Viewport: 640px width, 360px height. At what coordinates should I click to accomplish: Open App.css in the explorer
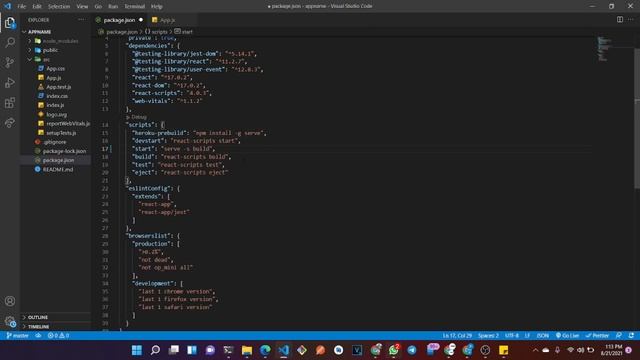point(56,69)
